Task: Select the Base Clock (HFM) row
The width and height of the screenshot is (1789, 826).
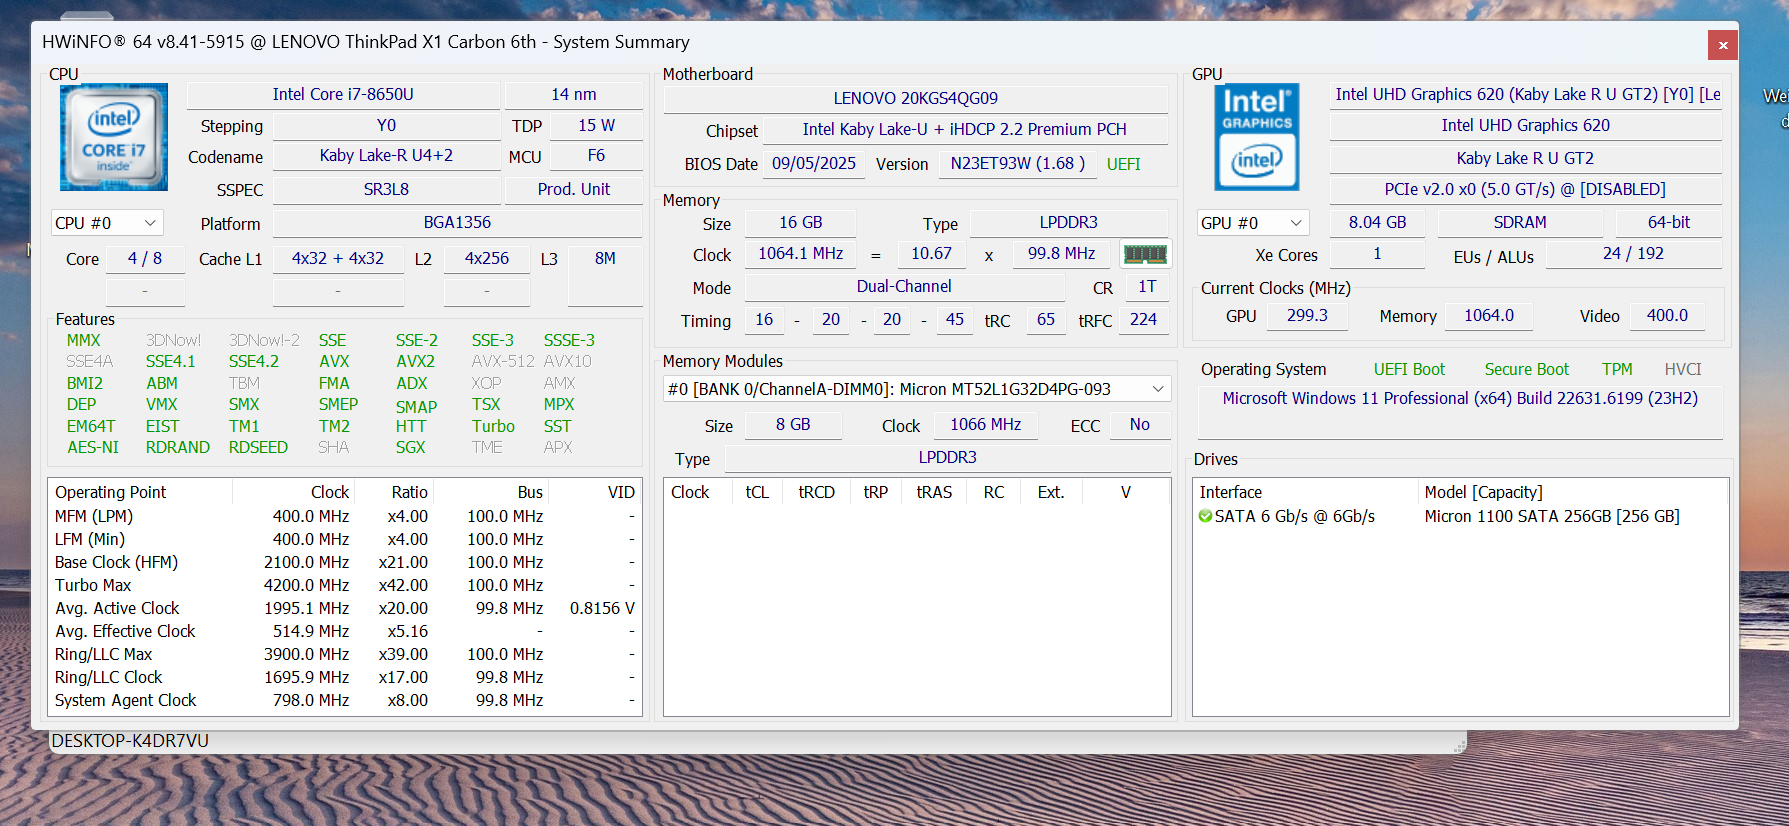Action: pos(345,563)
